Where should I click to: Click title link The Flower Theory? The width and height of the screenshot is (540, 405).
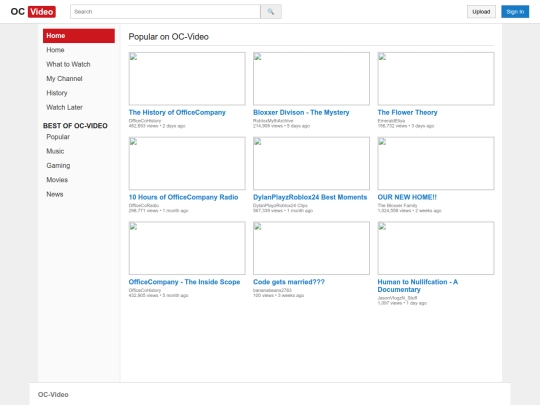[x=407, y=112]
